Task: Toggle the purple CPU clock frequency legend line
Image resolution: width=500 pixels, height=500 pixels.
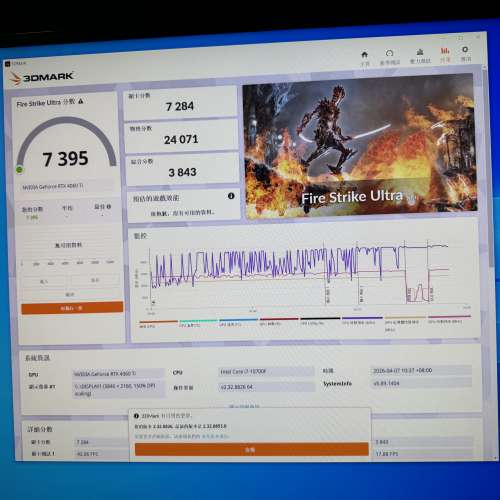Action: click(x=362, y=318)
